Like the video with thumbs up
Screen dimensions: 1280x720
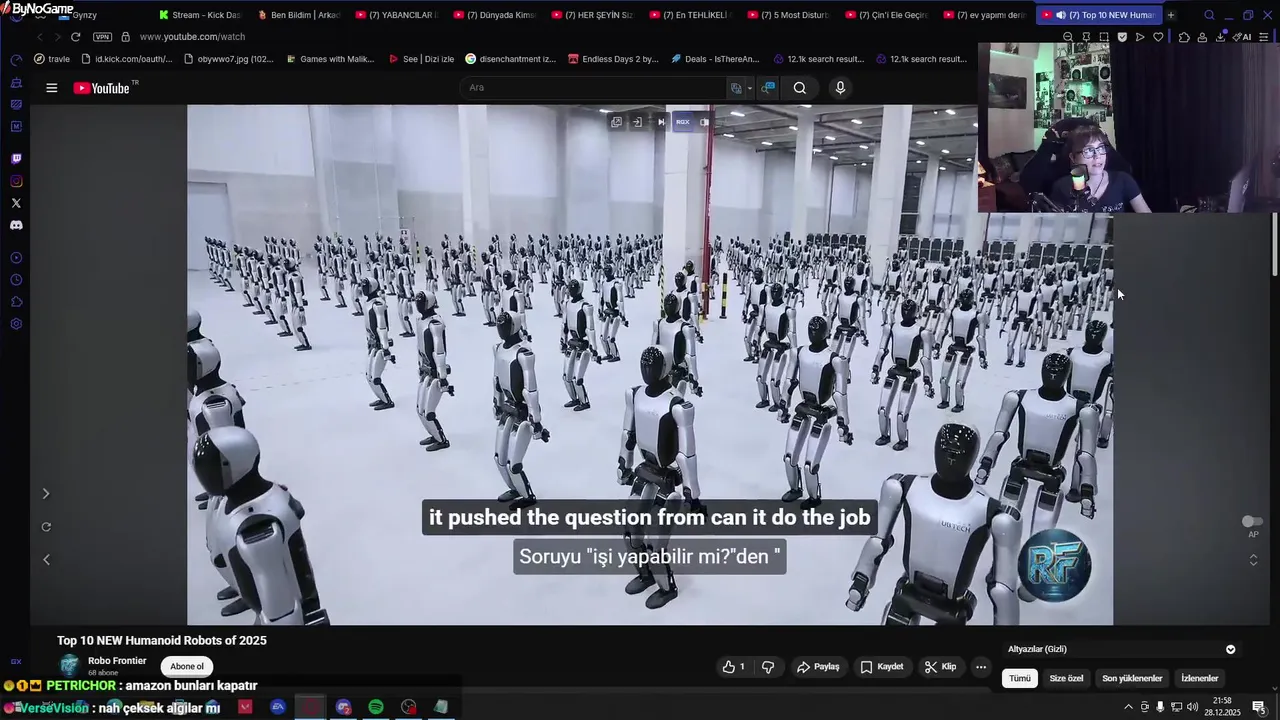734,667
